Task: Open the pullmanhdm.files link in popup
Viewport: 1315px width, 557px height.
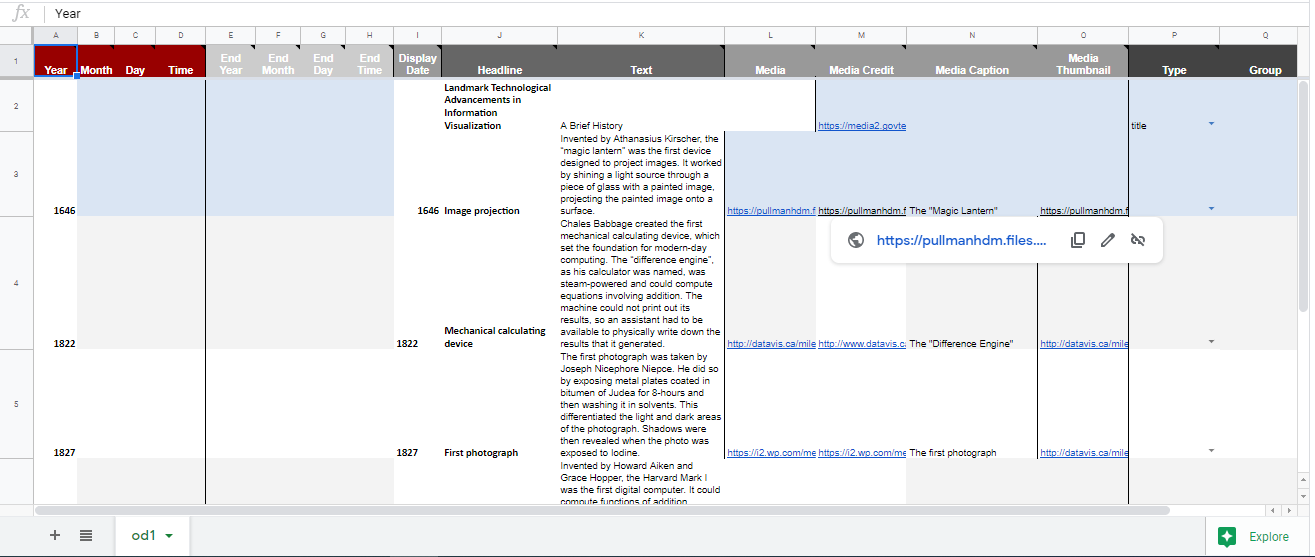Action: (961, 240)
